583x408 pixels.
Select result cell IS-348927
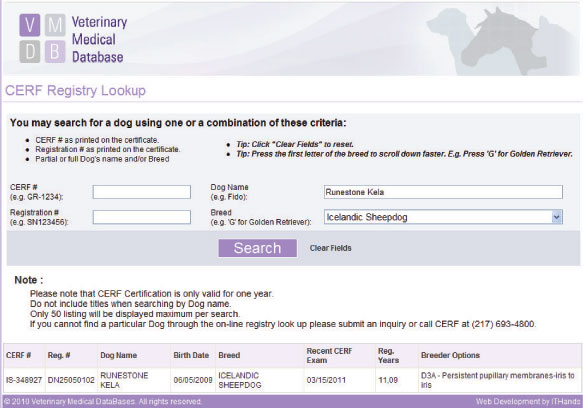click(24, 380)
